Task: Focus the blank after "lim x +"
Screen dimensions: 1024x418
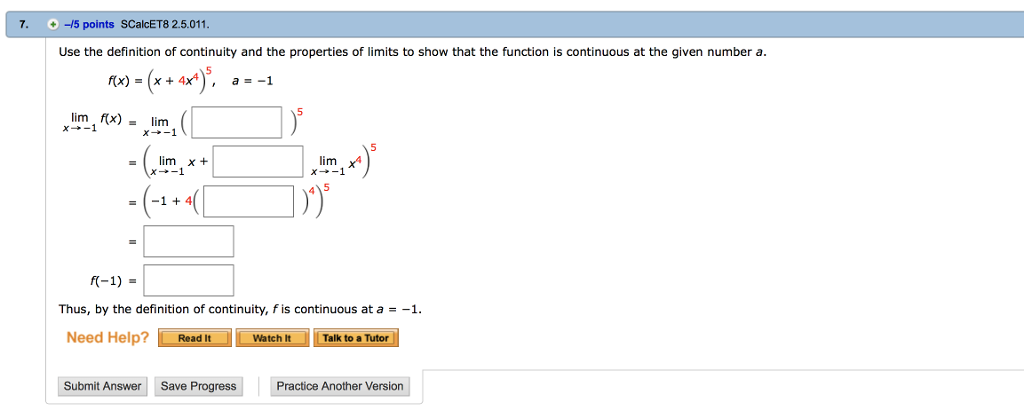Action: point(257,161)
